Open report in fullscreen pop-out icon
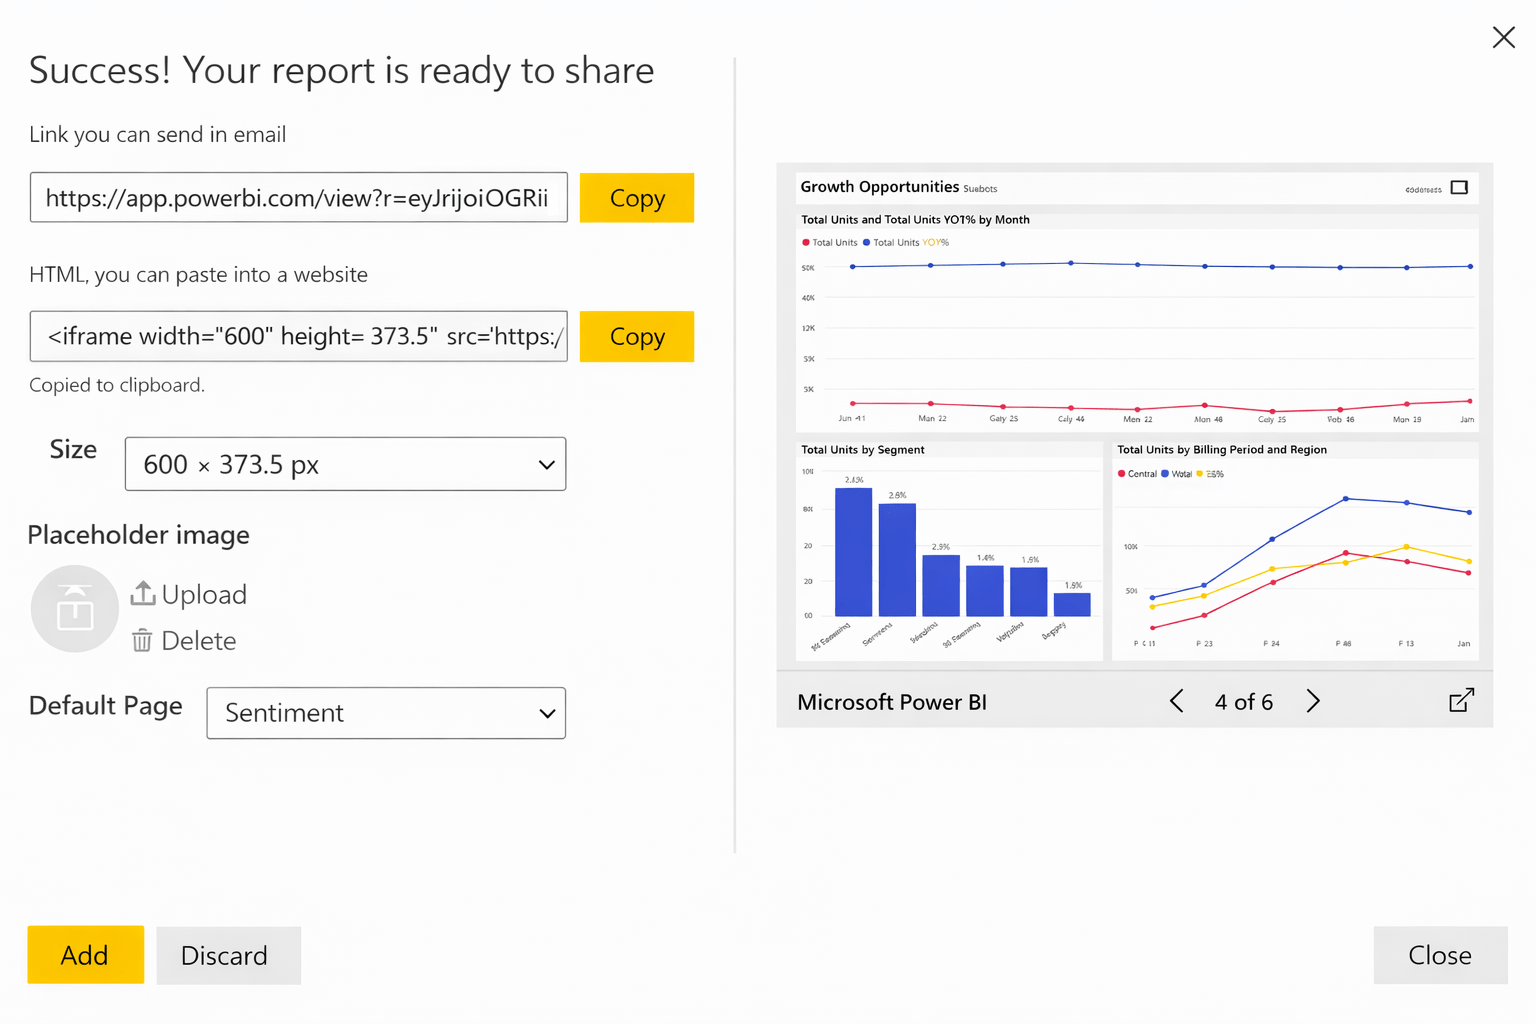1536x1024 pixels. point(1461,700)
